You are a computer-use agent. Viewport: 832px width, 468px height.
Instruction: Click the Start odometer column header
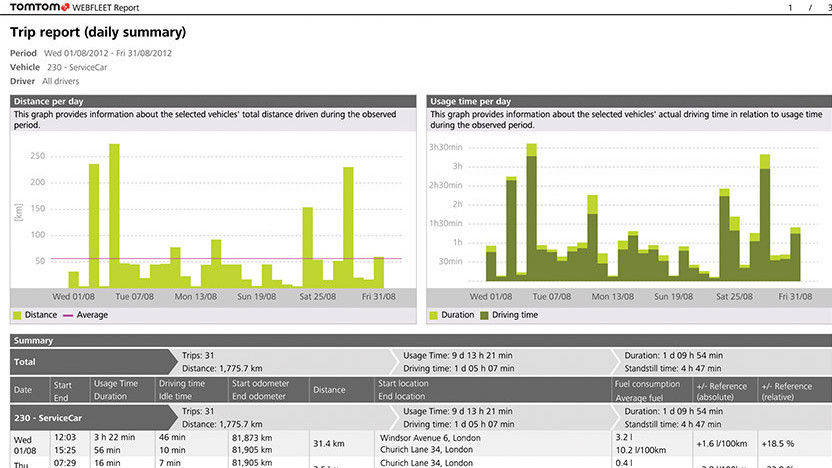point(262,384)
